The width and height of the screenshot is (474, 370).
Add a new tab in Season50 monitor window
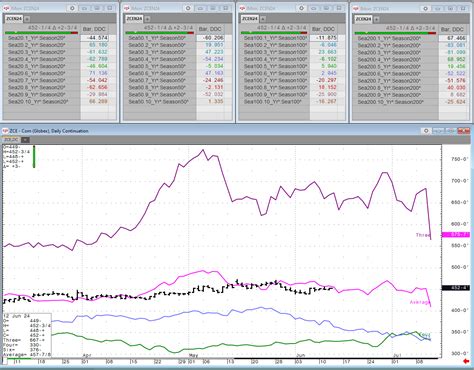pos(147,19)
